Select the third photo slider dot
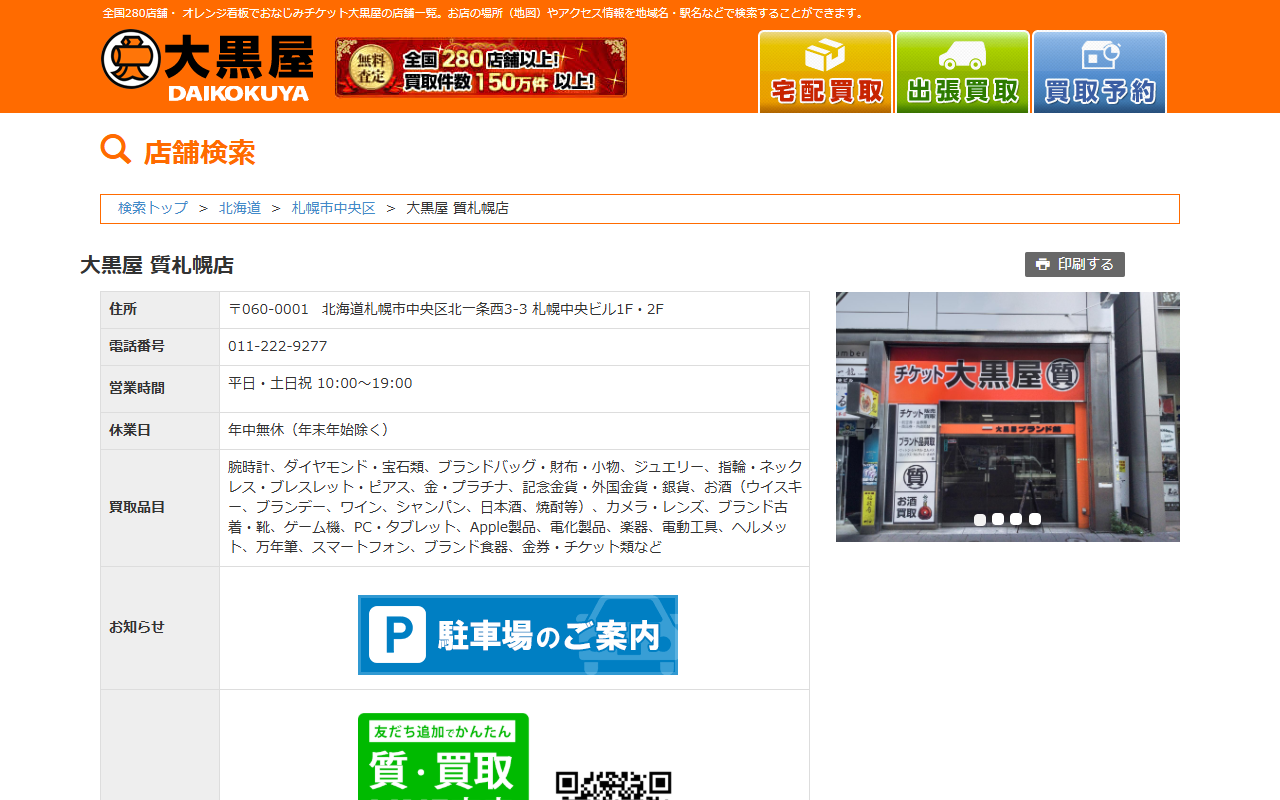The image size is (1280, 800). coord(1016,519)
